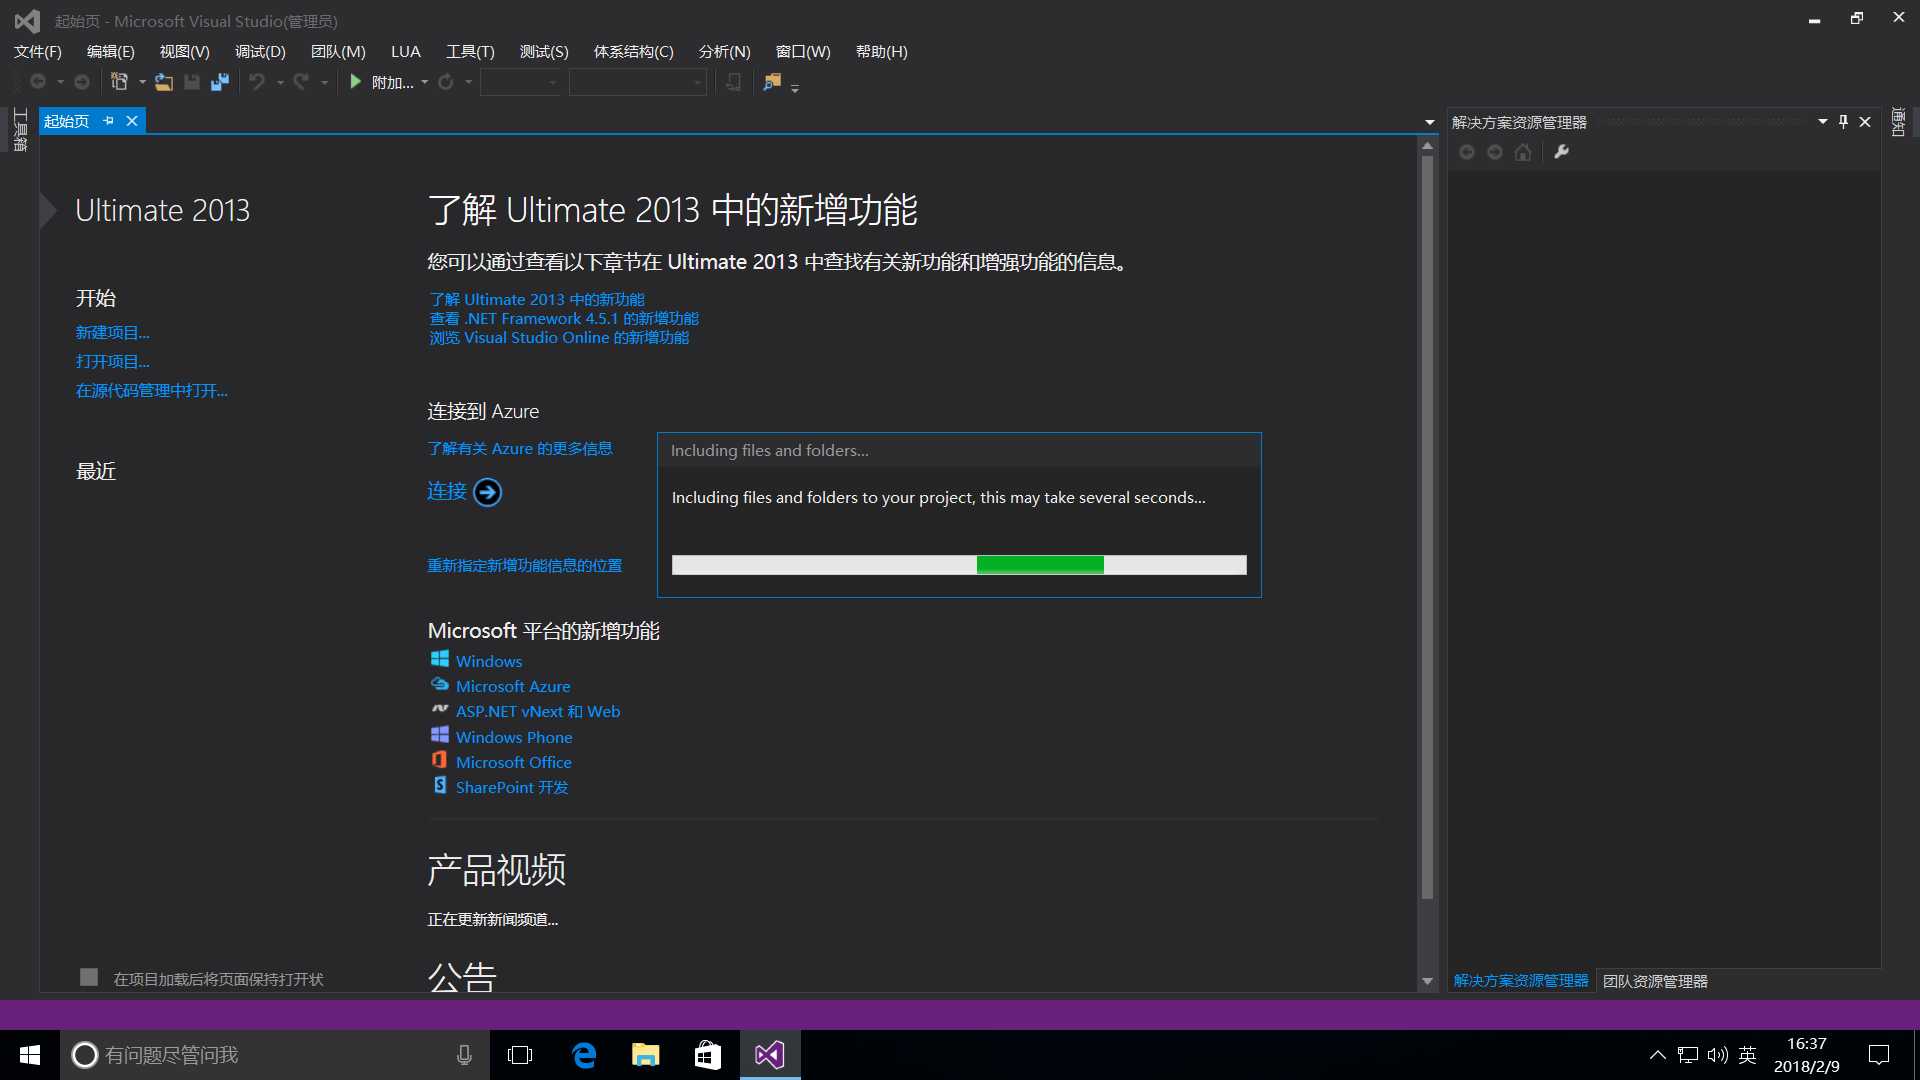This screenshot has width=1920, height=1080.
Task: Click the green file-inclusion progress bar
Action: [x=959, y=565]
